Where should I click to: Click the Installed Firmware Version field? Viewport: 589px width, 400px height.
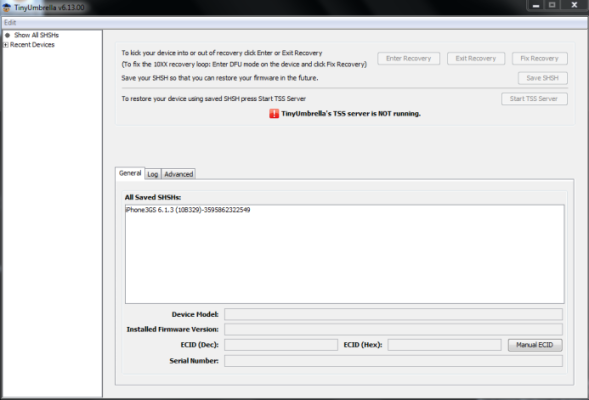[393, 329]
